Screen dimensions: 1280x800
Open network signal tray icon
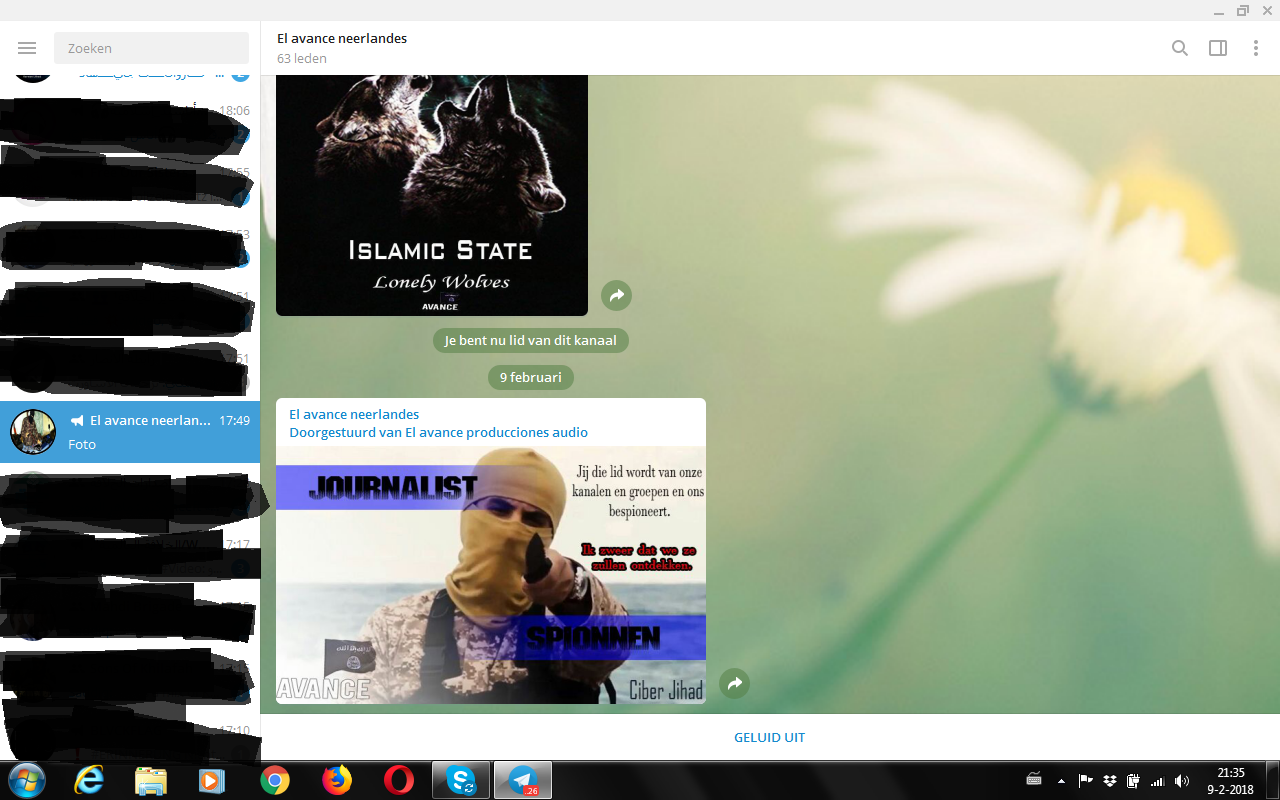click(1158, 781)
